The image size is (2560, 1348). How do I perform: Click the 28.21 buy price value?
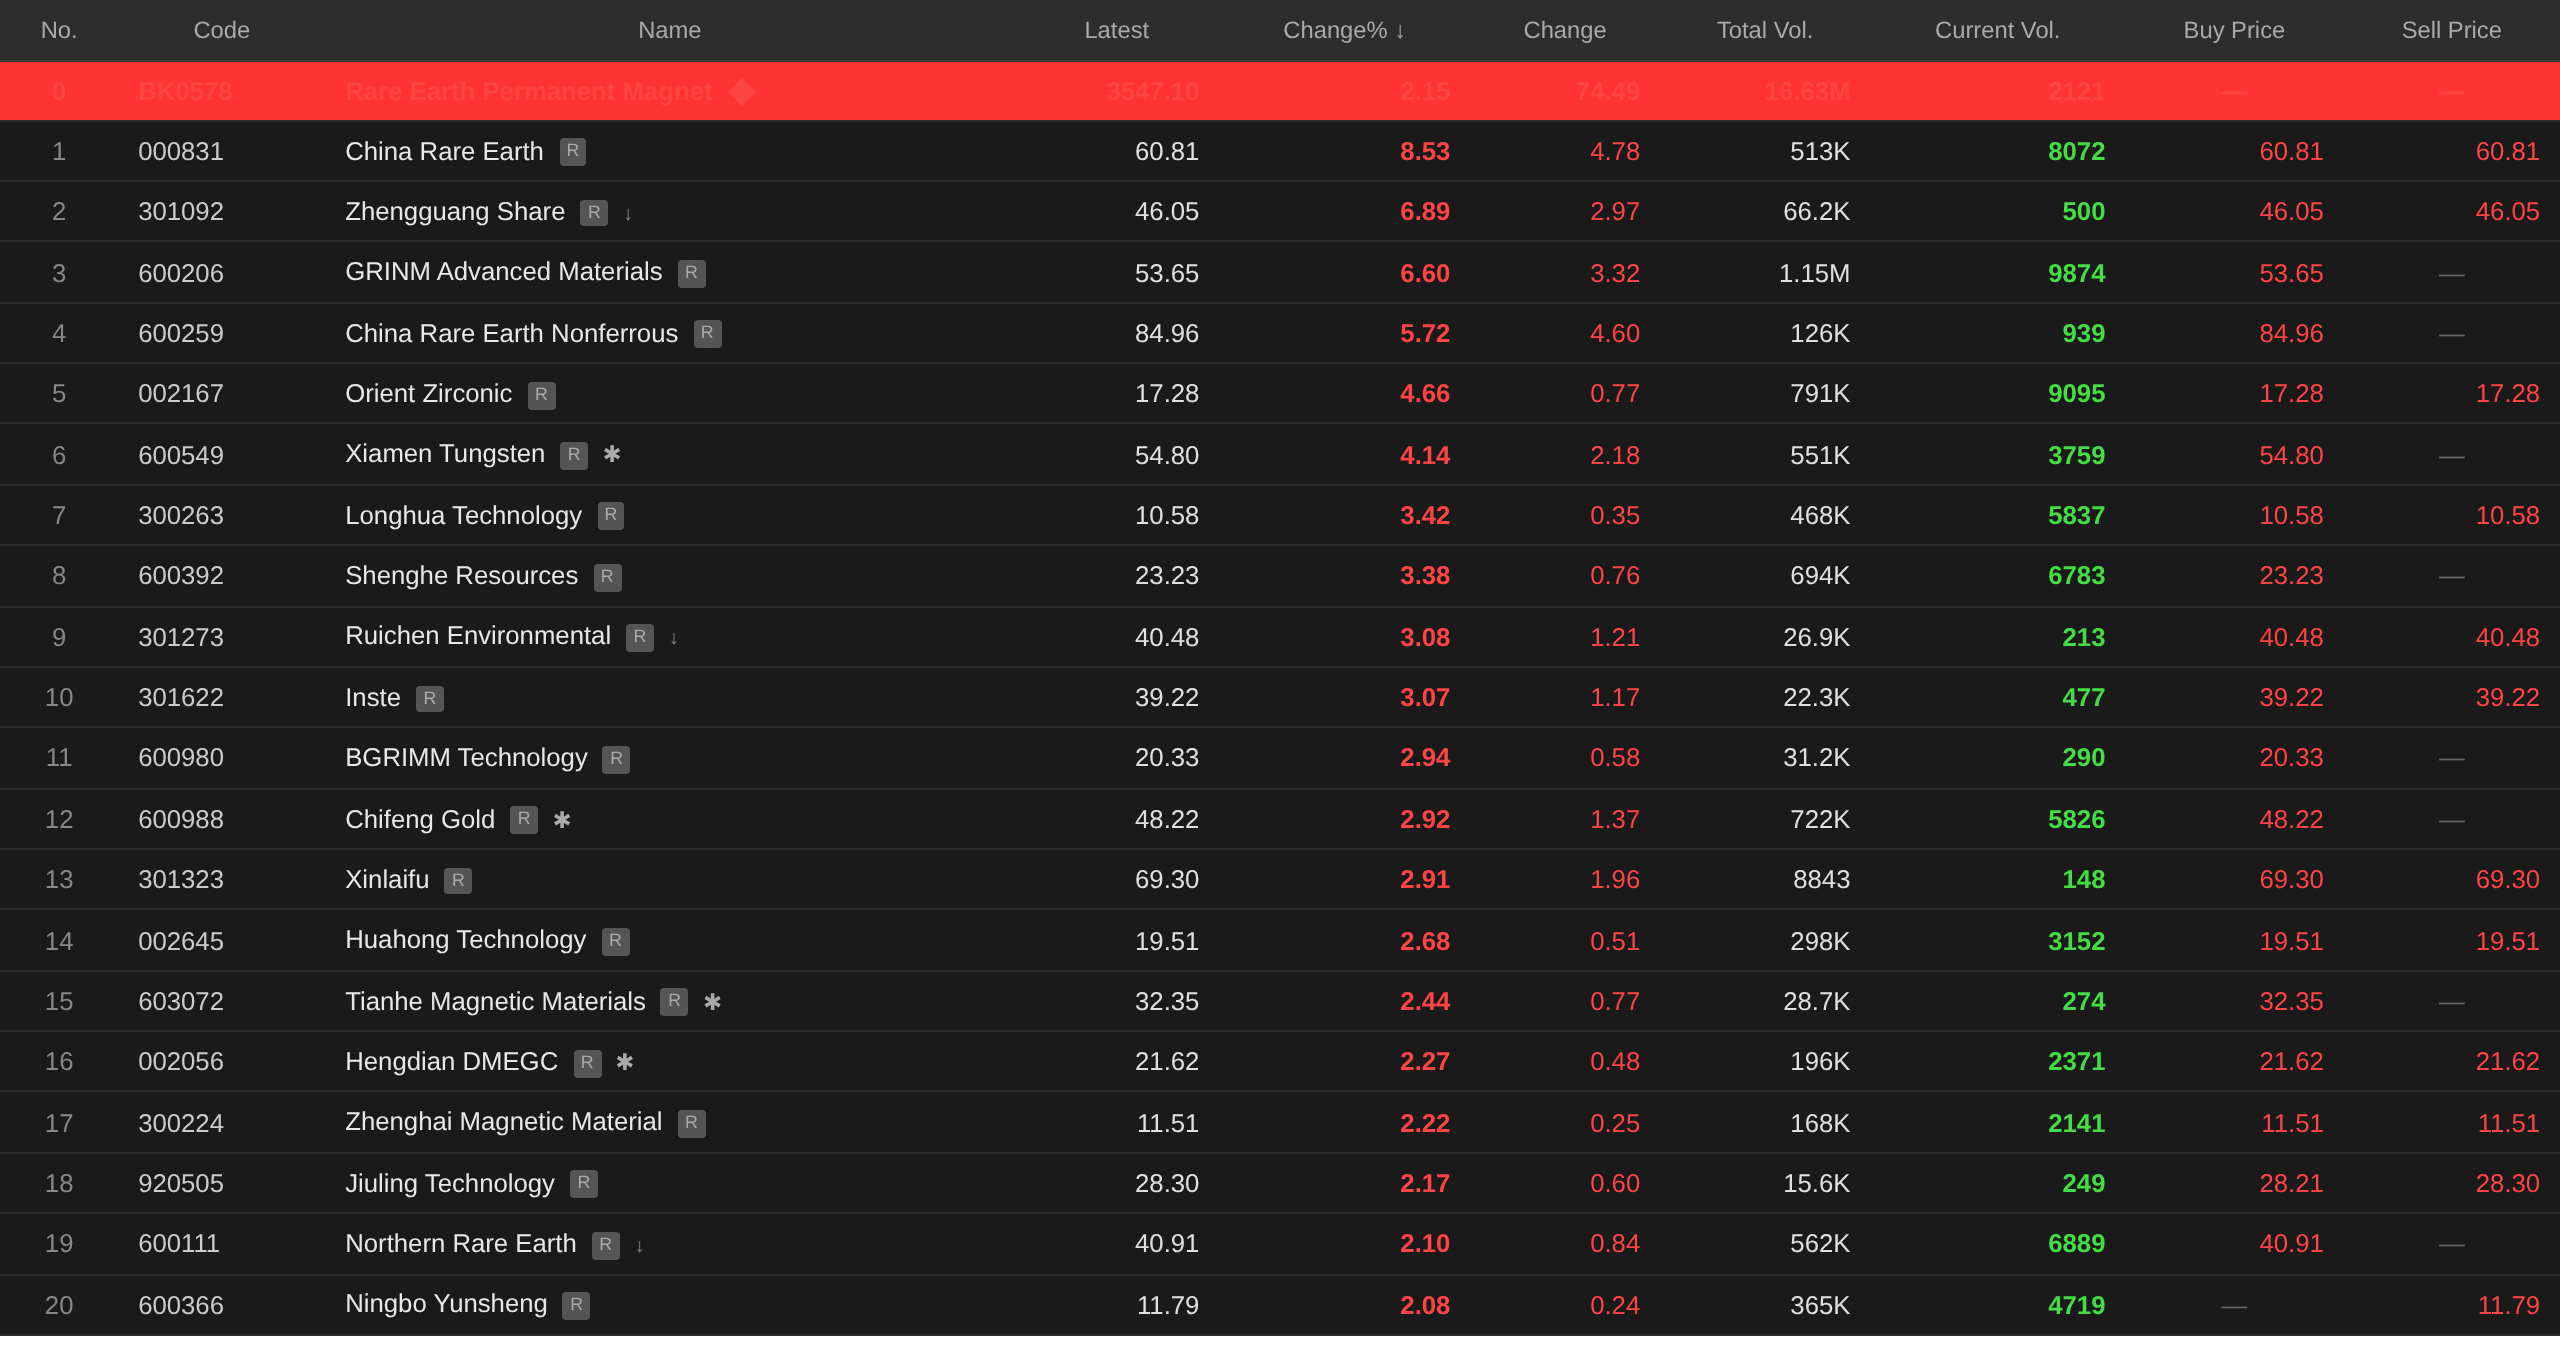coord(2291,1184)
